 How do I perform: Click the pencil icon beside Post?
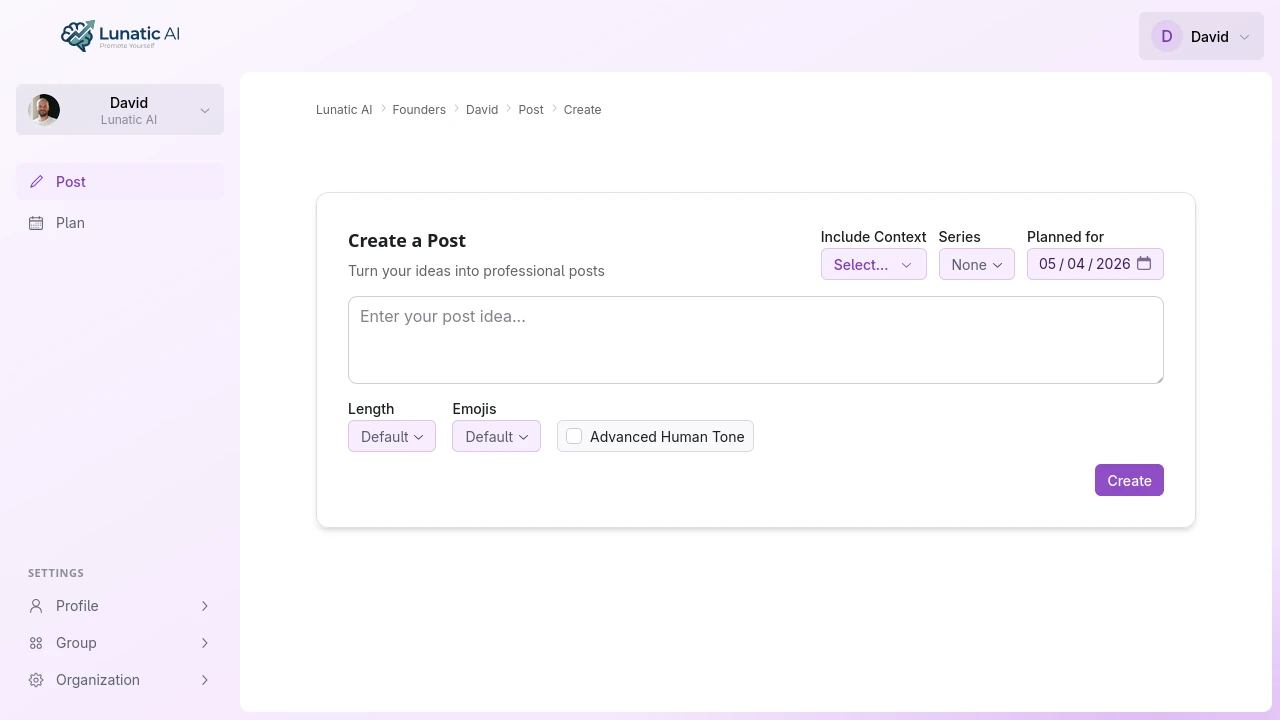[x=36, y=182]
